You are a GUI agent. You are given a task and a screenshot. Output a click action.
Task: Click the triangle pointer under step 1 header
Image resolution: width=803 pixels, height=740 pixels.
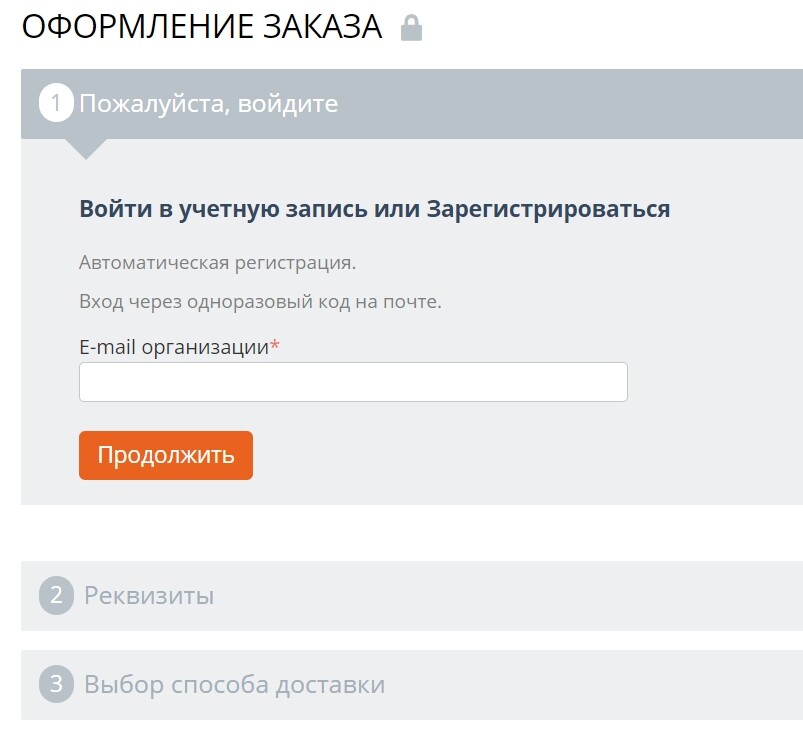[86, 149]
